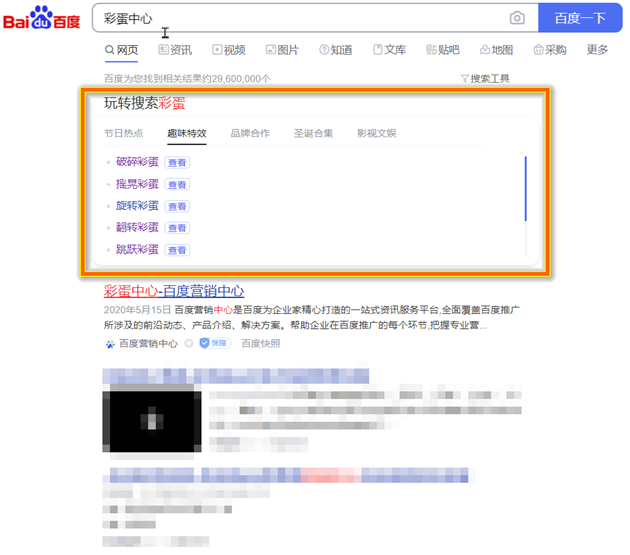
Task: Open the 地图 tab
Action: [496, 50]
